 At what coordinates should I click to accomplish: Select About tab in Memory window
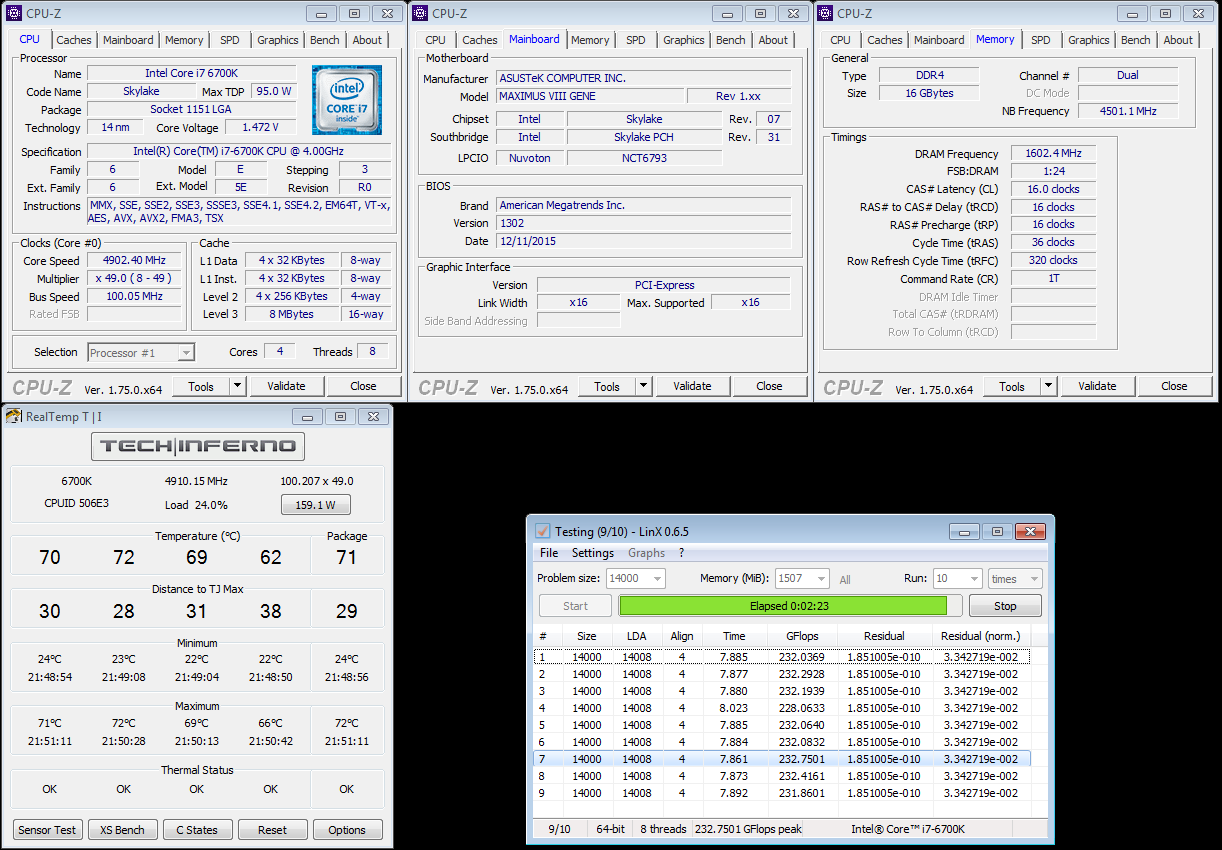coord(1178,40)
